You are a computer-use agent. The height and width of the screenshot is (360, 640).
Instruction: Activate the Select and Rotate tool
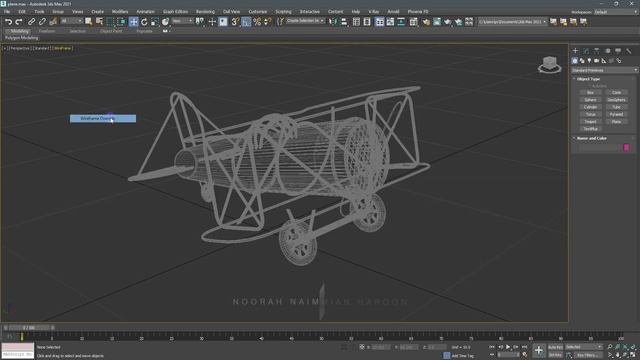tap(144, 22)
